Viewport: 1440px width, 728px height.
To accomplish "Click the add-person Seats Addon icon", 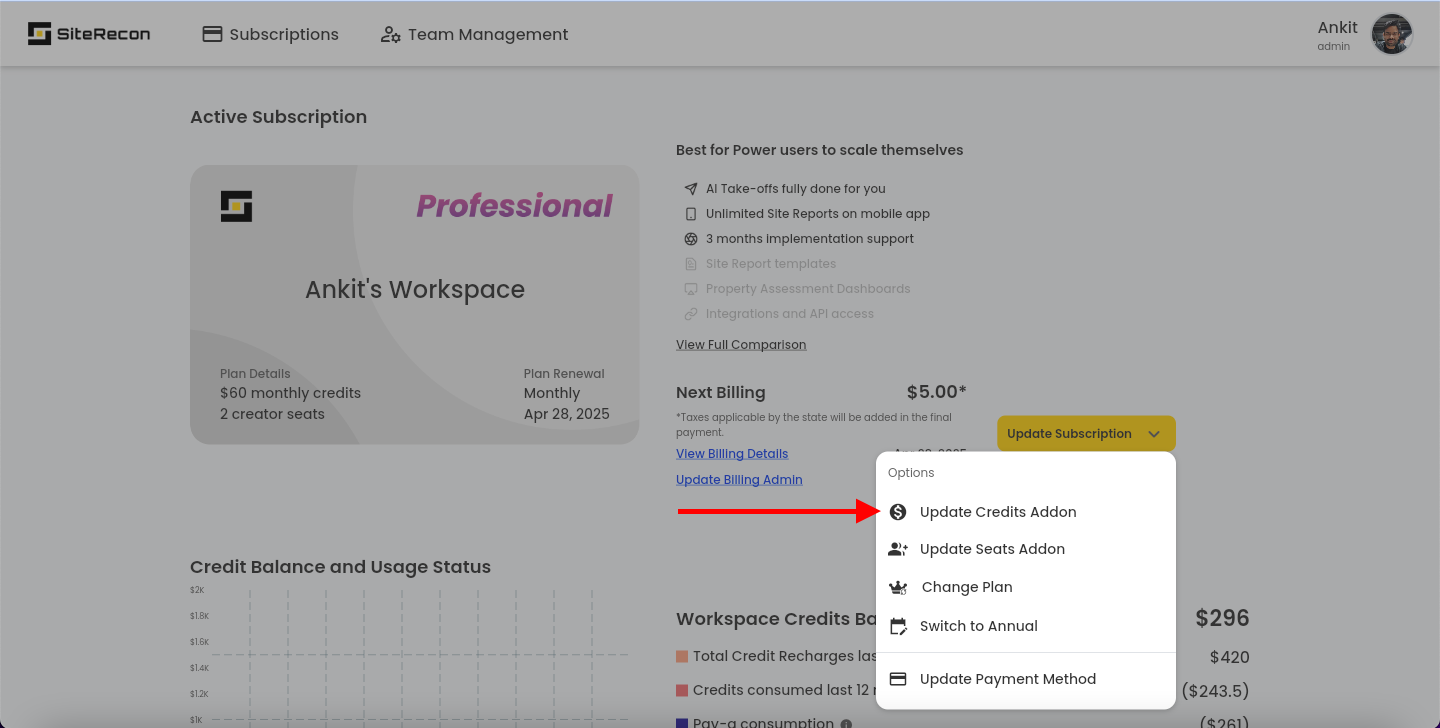I will 898,549.
